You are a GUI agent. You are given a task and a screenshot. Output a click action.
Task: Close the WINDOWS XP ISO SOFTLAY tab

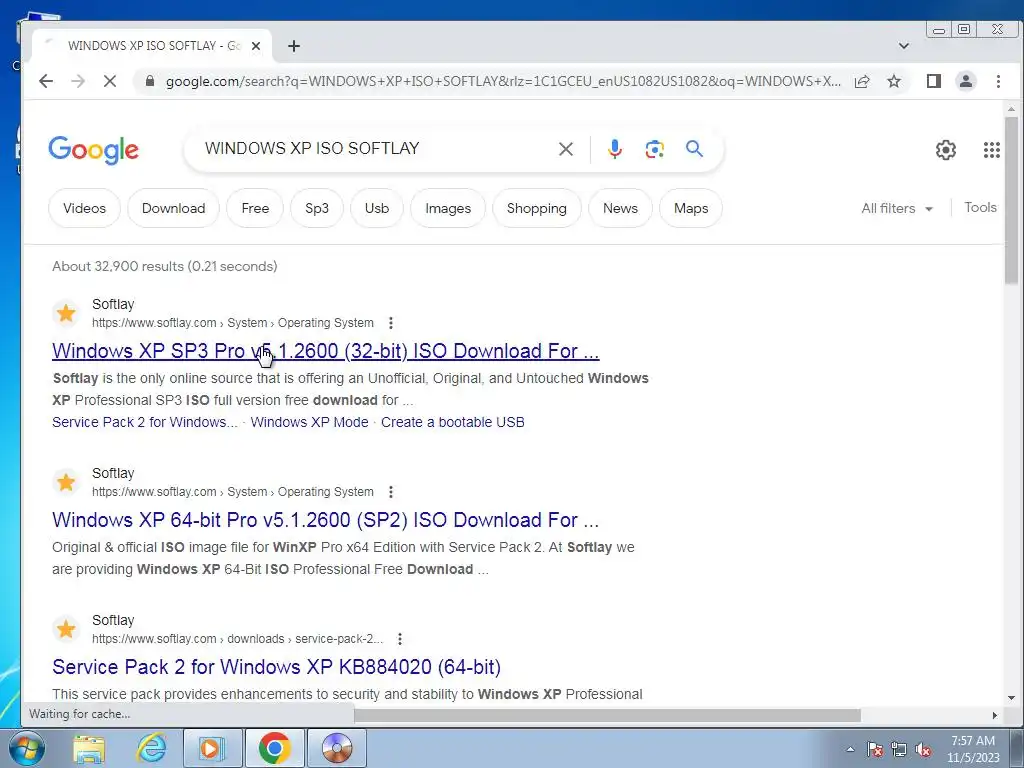[x=256, y=46]
